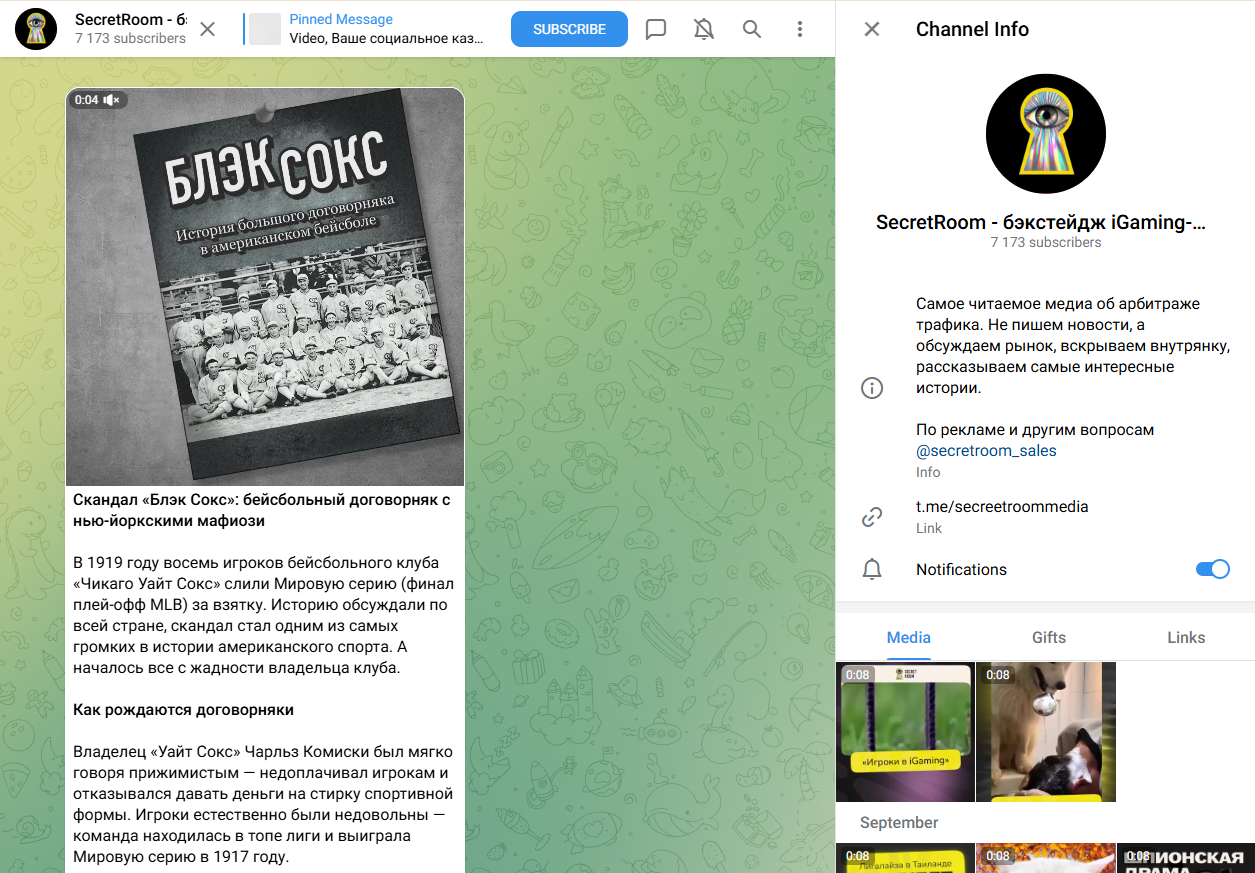Click the info circle icon
The width and height of the screenshot is (1255, 873).
tap(872, 388)
